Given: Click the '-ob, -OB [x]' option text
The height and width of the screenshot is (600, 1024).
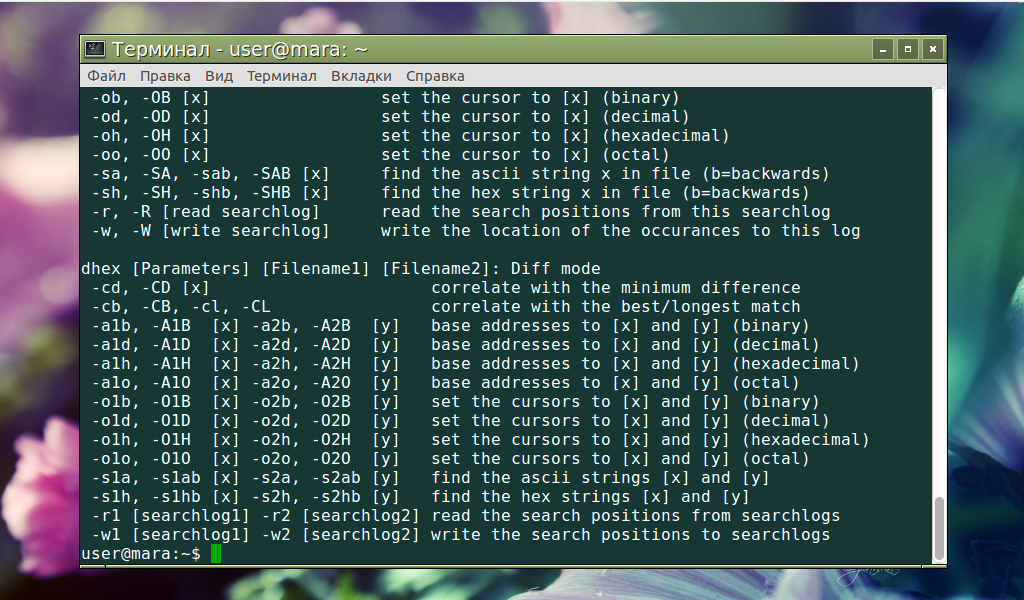Looking at the screenshot, I should [x=151, y=98].
